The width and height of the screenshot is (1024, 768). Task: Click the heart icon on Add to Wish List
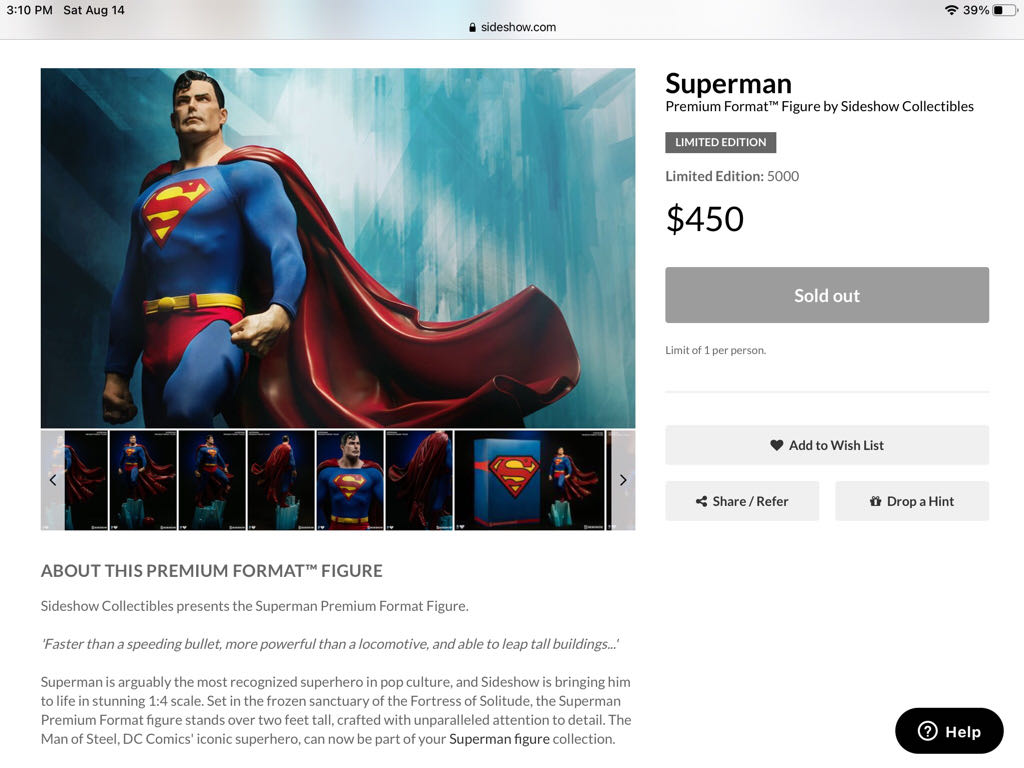tap(776, 445)
